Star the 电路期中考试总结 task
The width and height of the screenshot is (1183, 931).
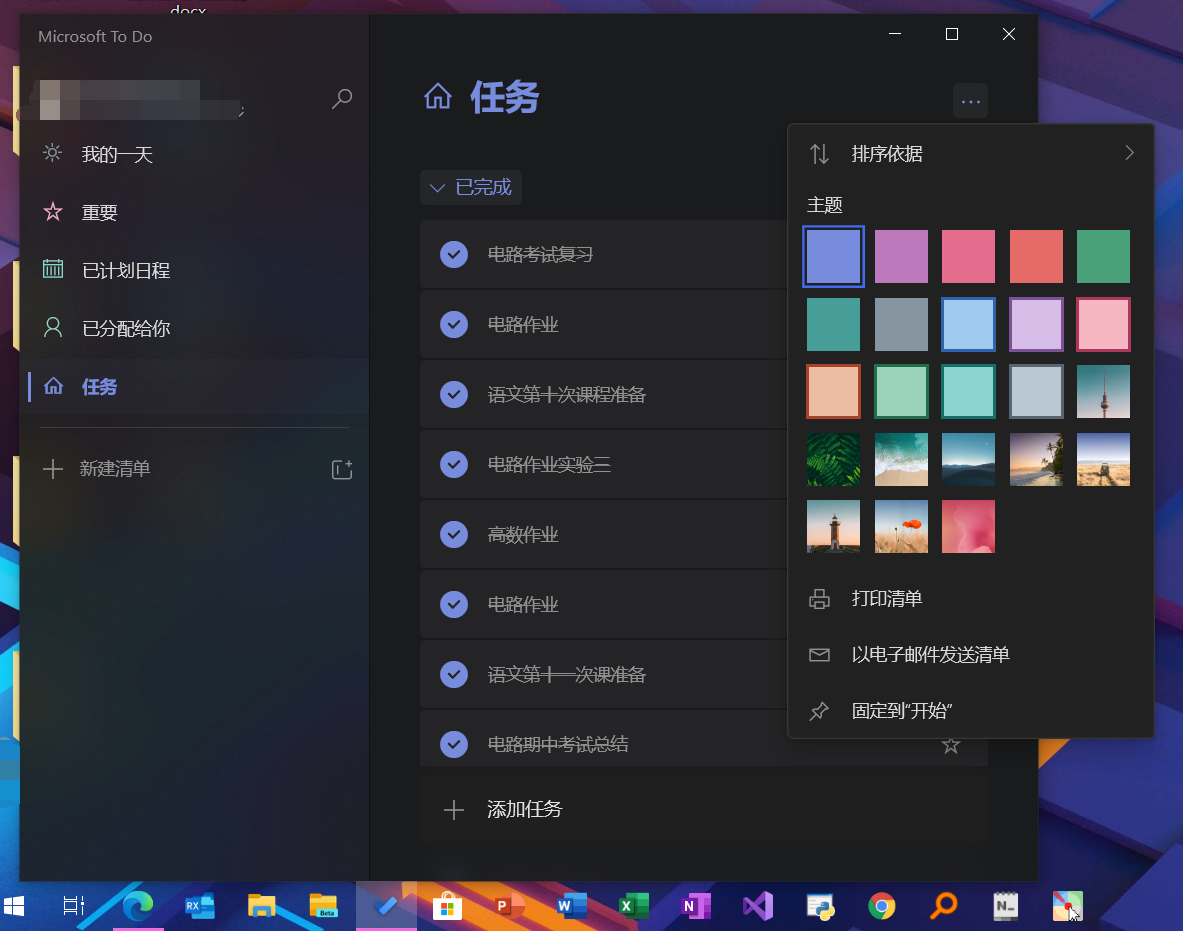951,745
